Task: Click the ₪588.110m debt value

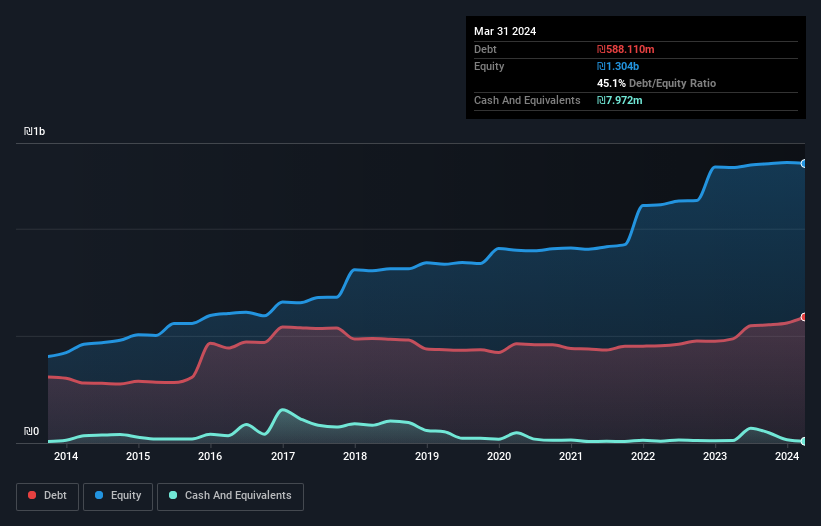Action: pyautogui.click(x=626, y=49)
